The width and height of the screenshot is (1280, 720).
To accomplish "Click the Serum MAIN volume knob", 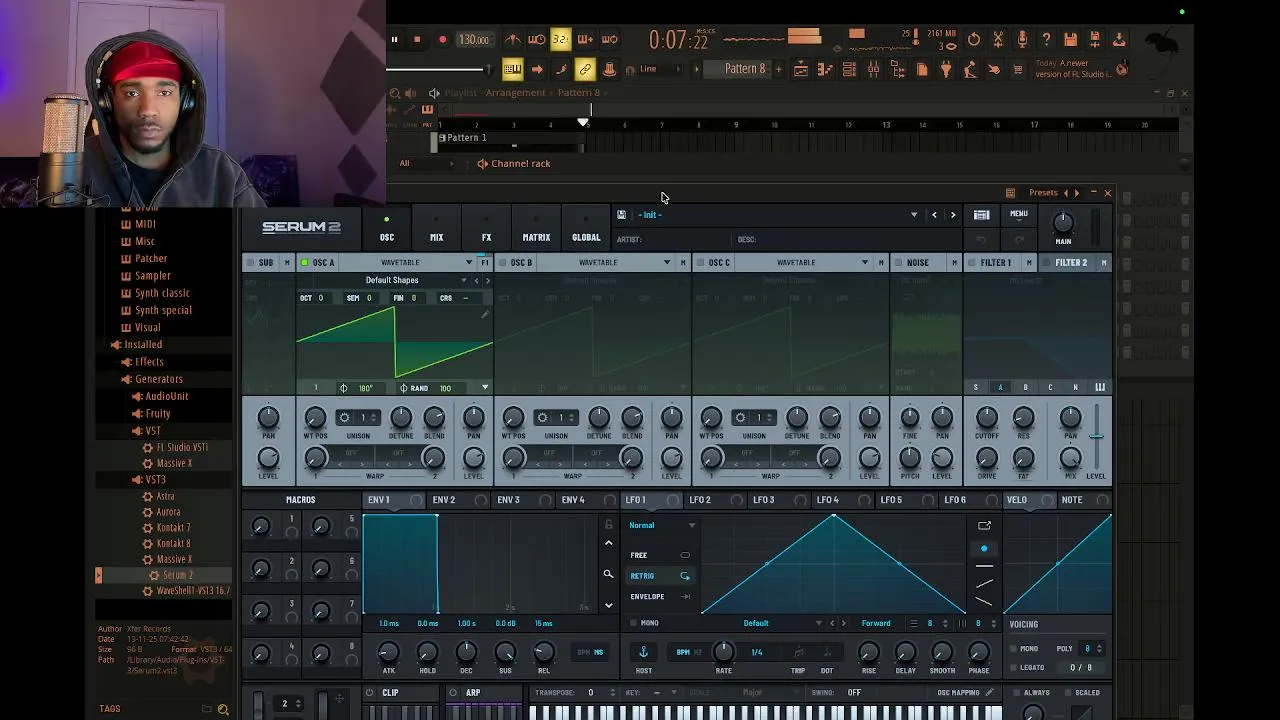I will tap(1063, 222).
